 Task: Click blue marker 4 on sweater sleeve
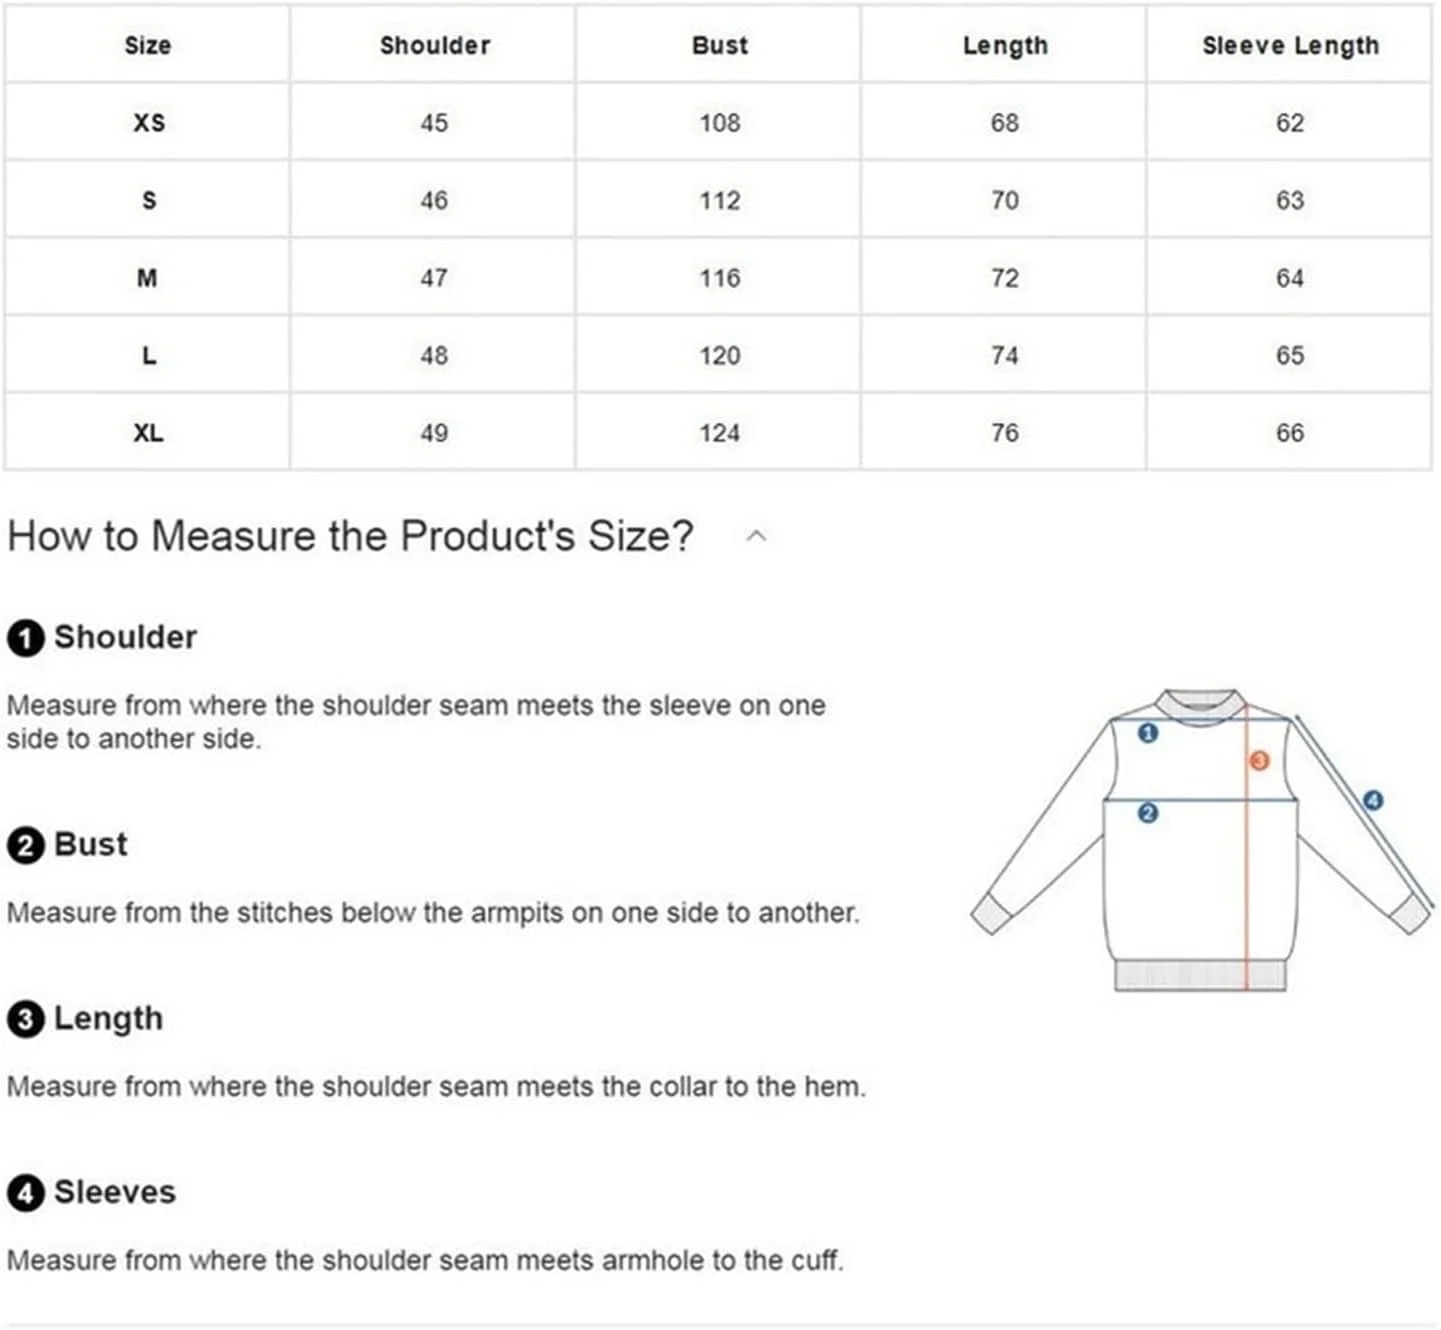1373,800
